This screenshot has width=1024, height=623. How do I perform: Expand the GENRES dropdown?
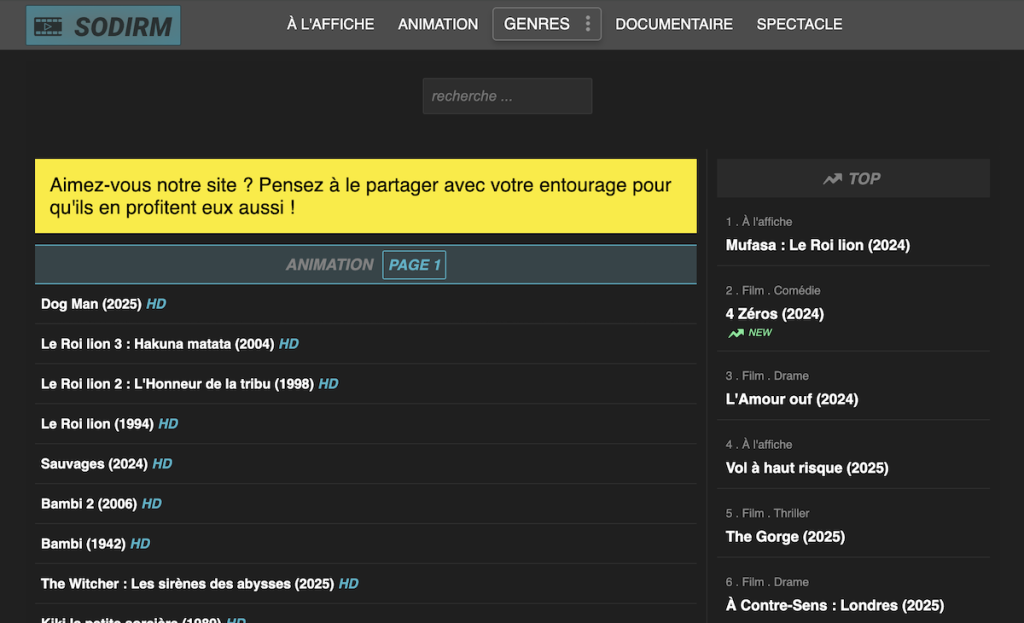537,24
